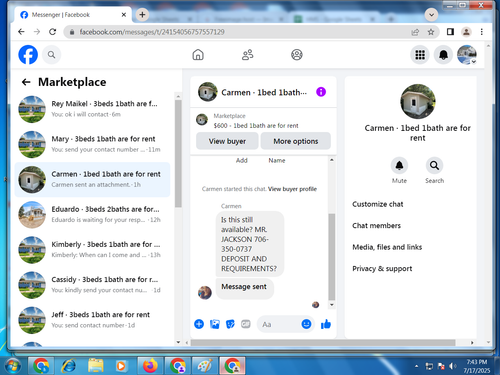500x375 pixels.
Task: Toggle the browser side panel icon
Action: [x=450, y=32]
